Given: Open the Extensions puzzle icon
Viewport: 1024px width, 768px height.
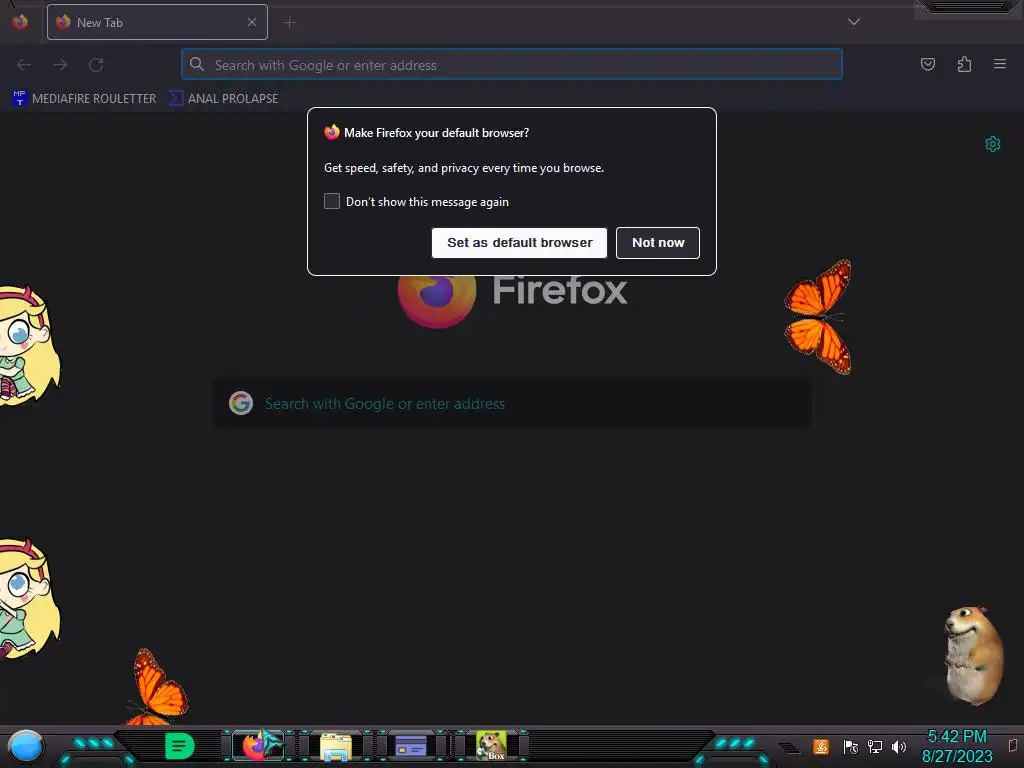Looking at the screenshot, I should [964, 64].
